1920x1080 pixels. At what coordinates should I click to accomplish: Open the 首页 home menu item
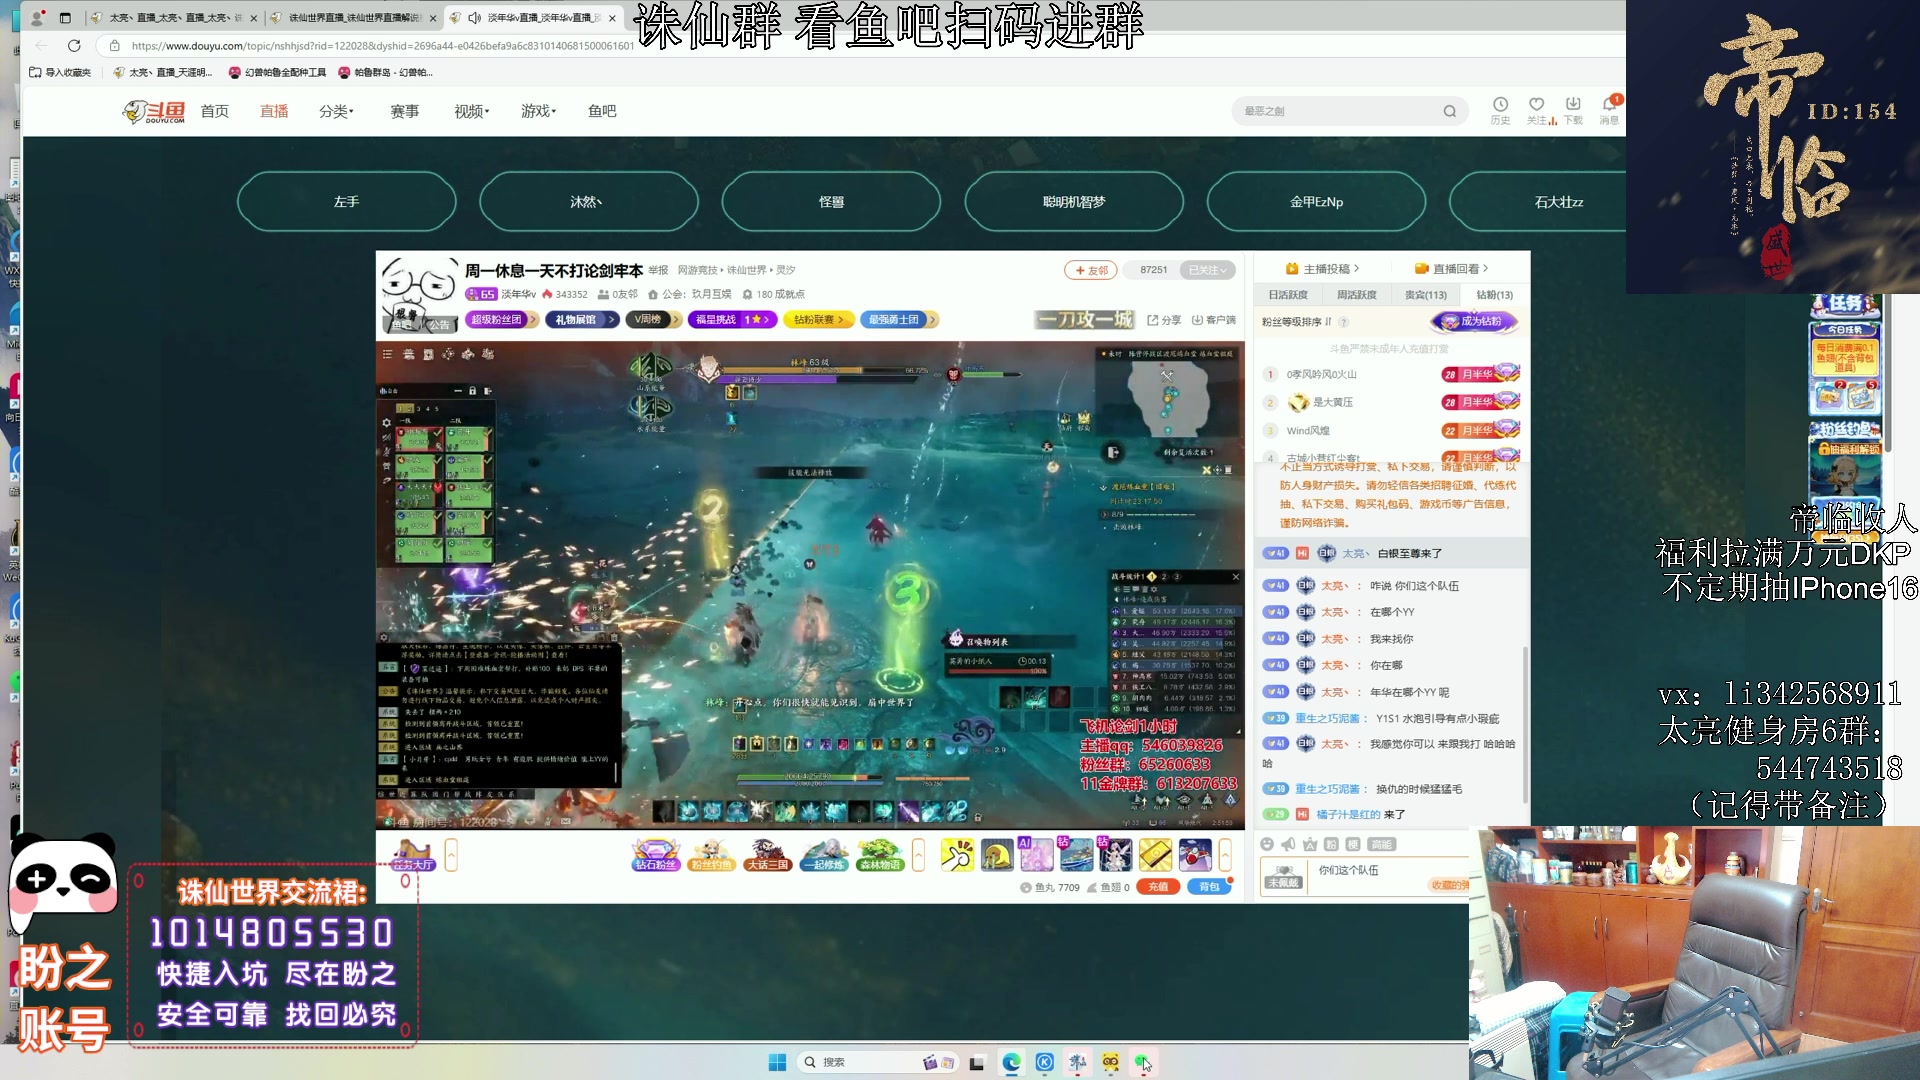pos(214,111)
